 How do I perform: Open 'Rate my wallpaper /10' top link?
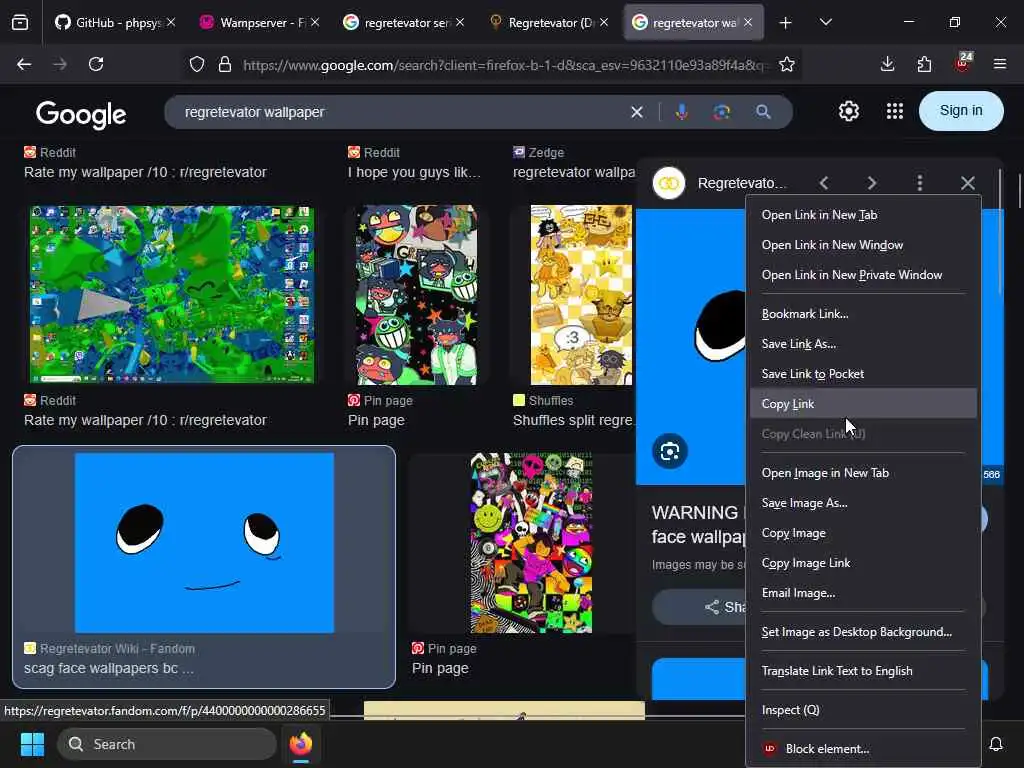tap(146, 172)
